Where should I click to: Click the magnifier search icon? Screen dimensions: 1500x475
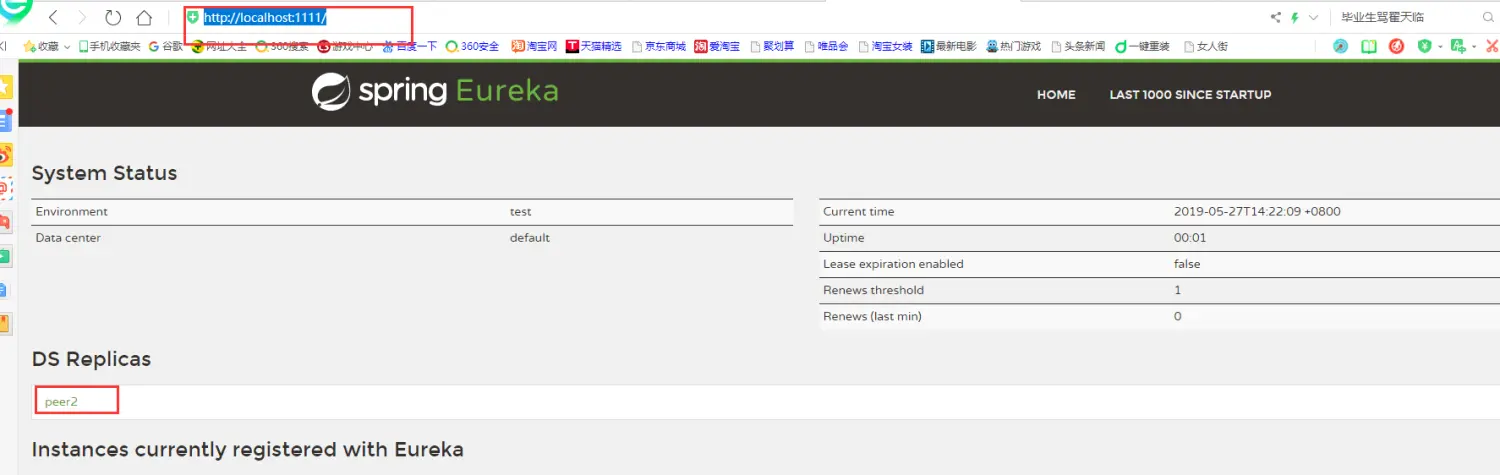click(1488, 17)
